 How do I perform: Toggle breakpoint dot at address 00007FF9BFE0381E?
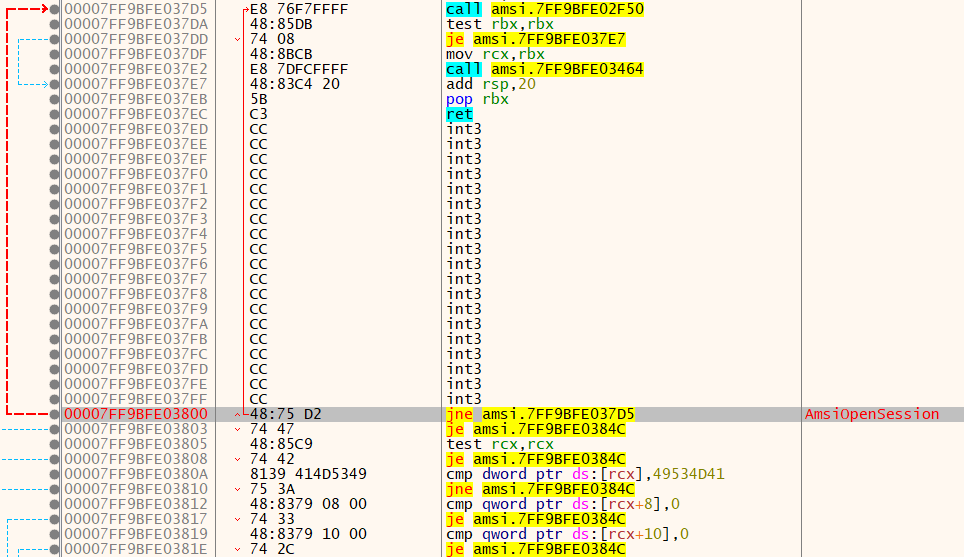[x=55, y=549]
